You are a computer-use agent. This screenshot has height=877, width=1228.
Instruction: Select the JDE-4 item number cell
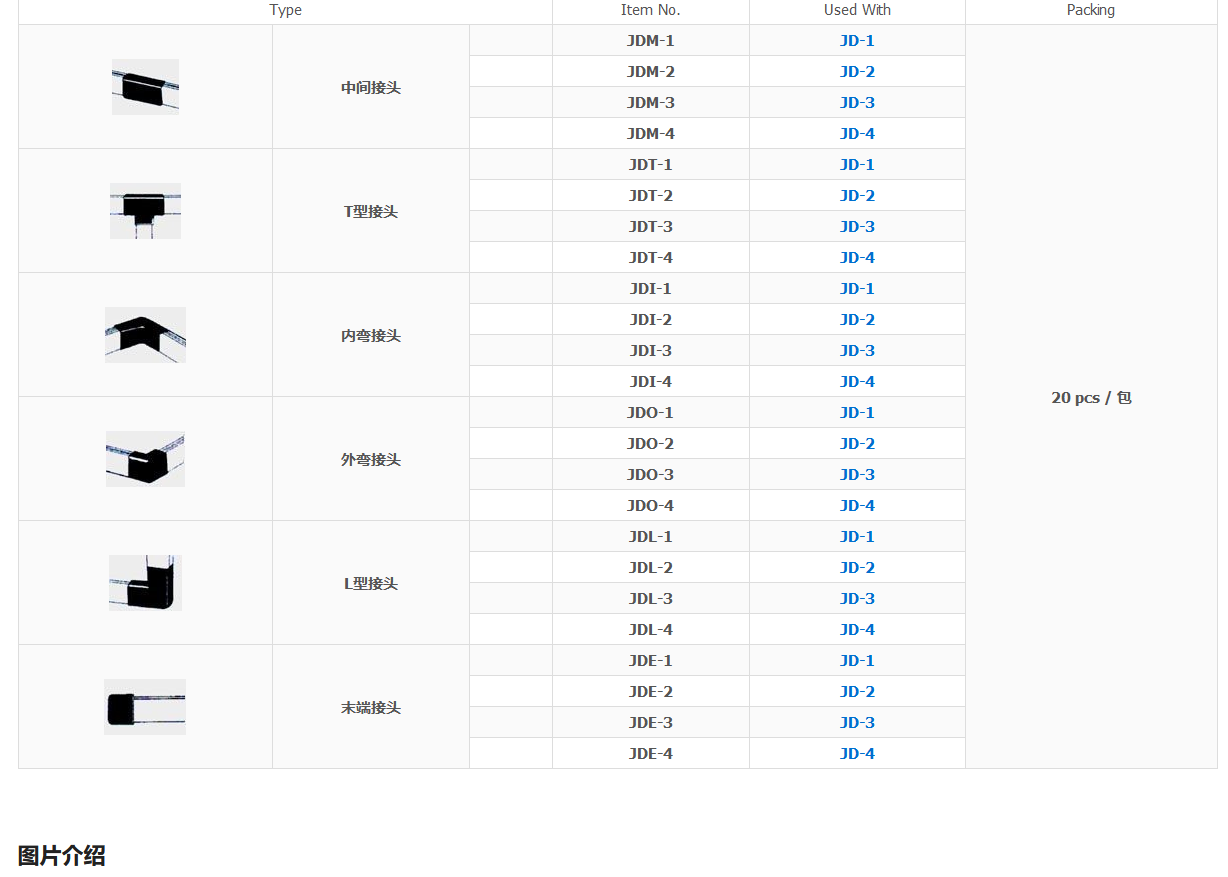coord(651,754)
